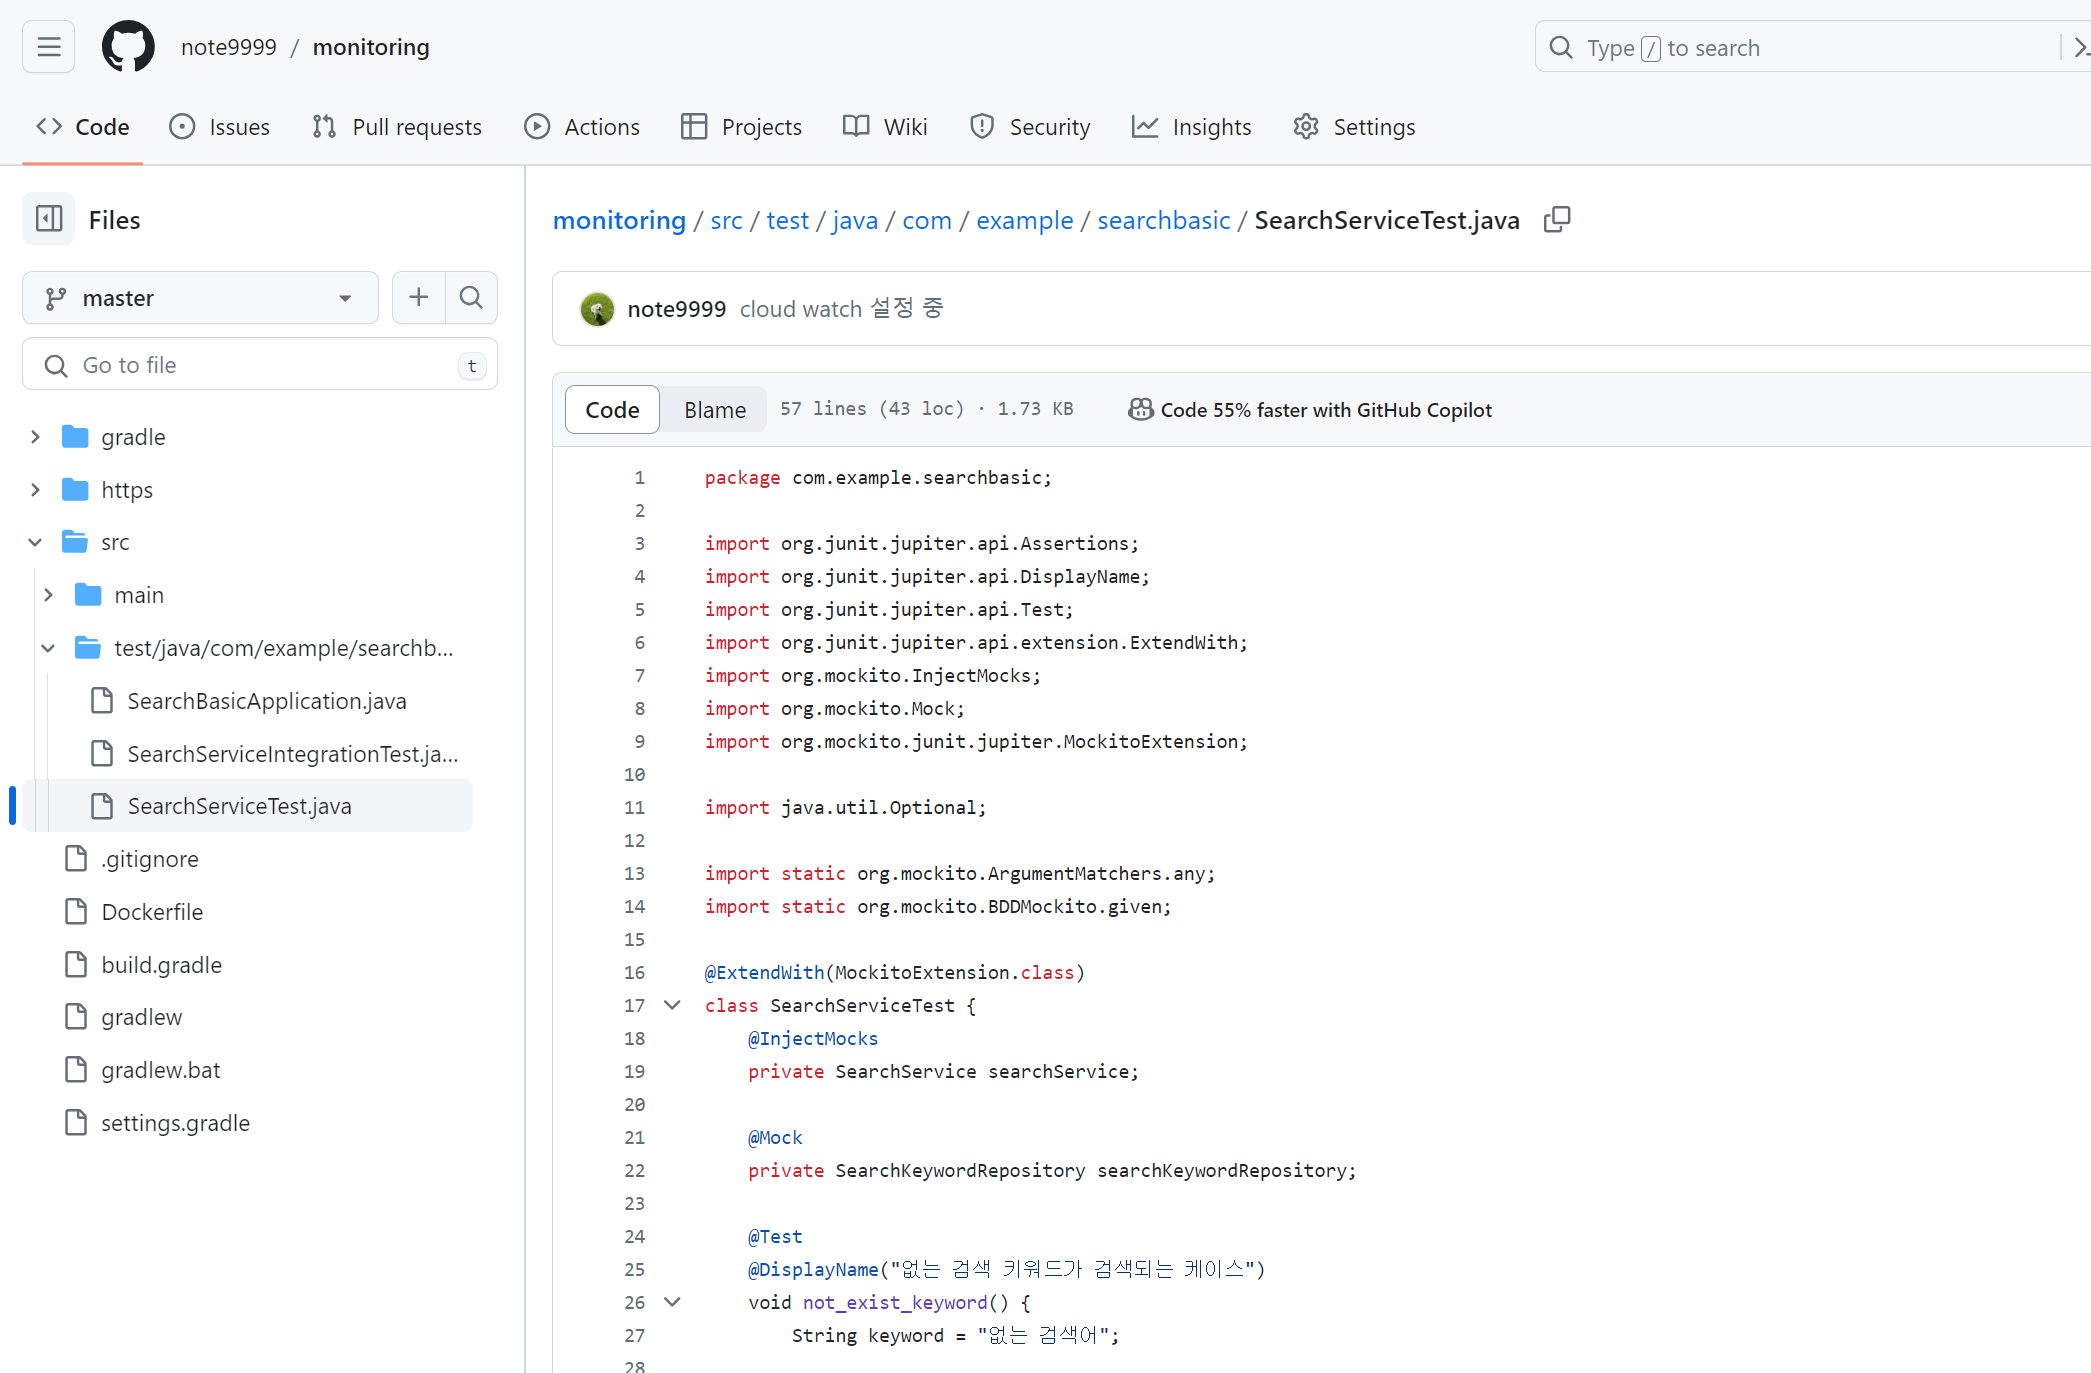Viewport: 2091px width, 1373px height.
Task: Collapse the file tree side panel
Action: point(48,219)
